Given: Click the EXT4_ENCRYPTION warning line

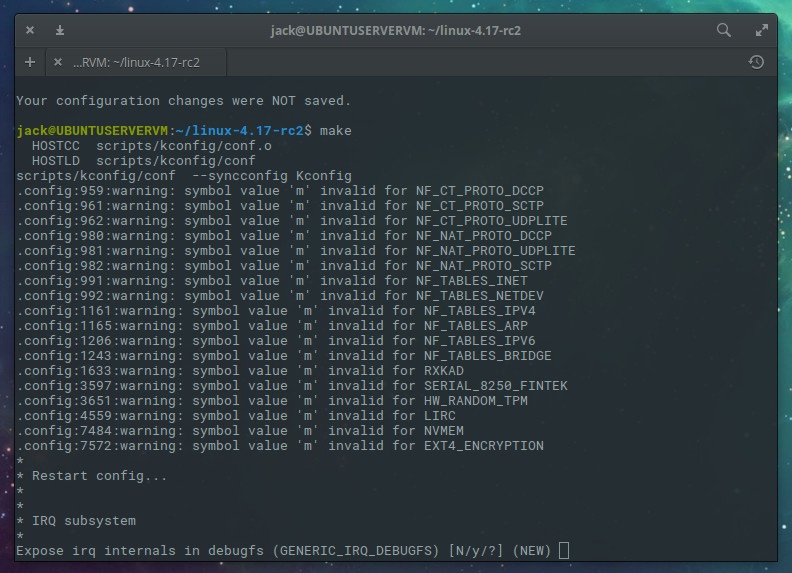Looking at the screenshot, I should pos(280,446).
